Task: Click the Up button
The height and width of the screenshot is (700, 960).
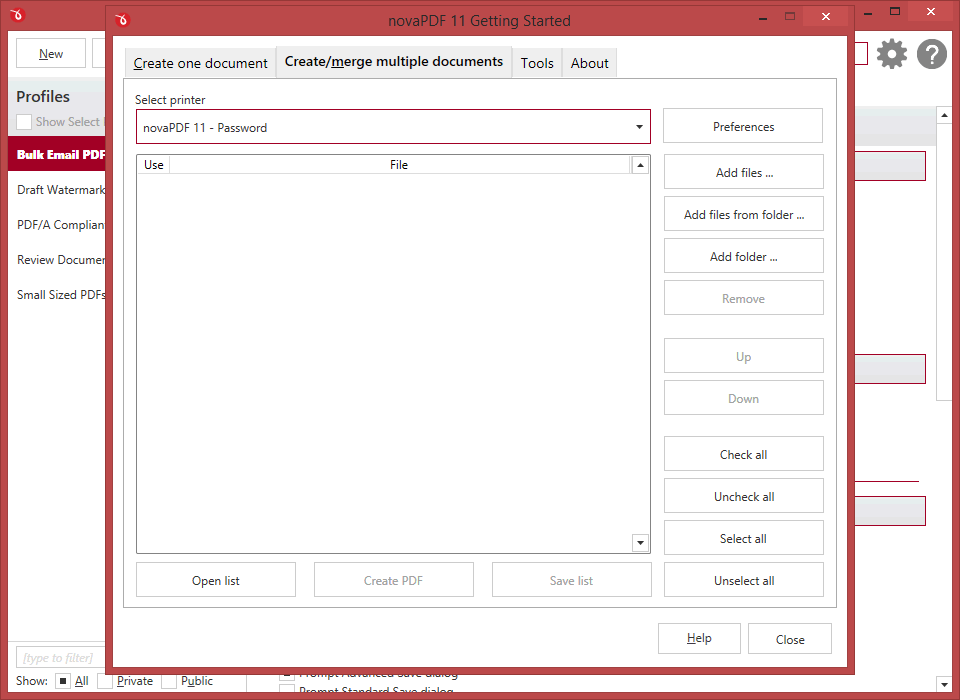Action: pyautogui.click(x=743, y=356)
